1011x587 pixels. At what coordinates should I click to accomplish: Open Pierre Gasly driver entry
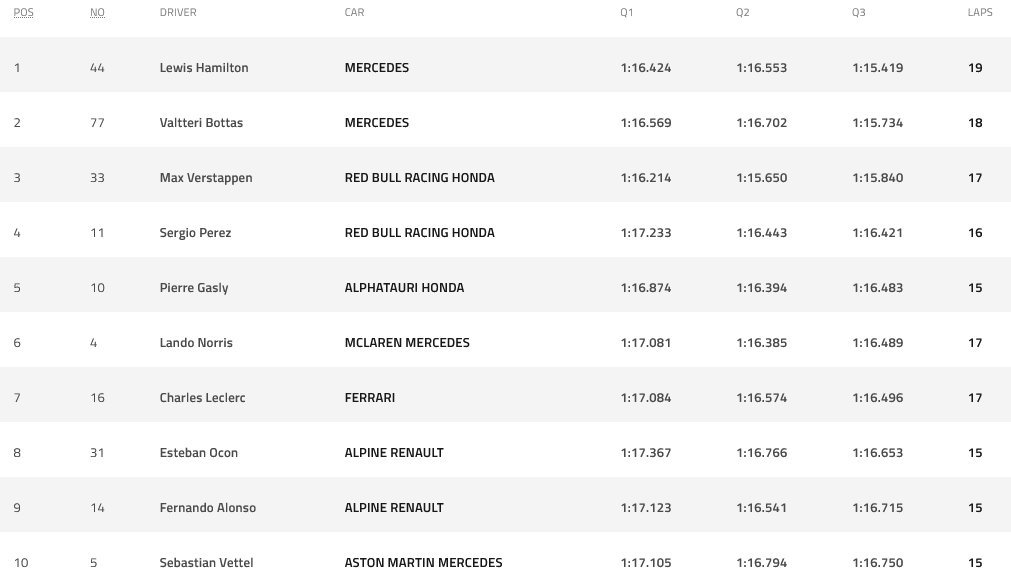click(194, 288)
